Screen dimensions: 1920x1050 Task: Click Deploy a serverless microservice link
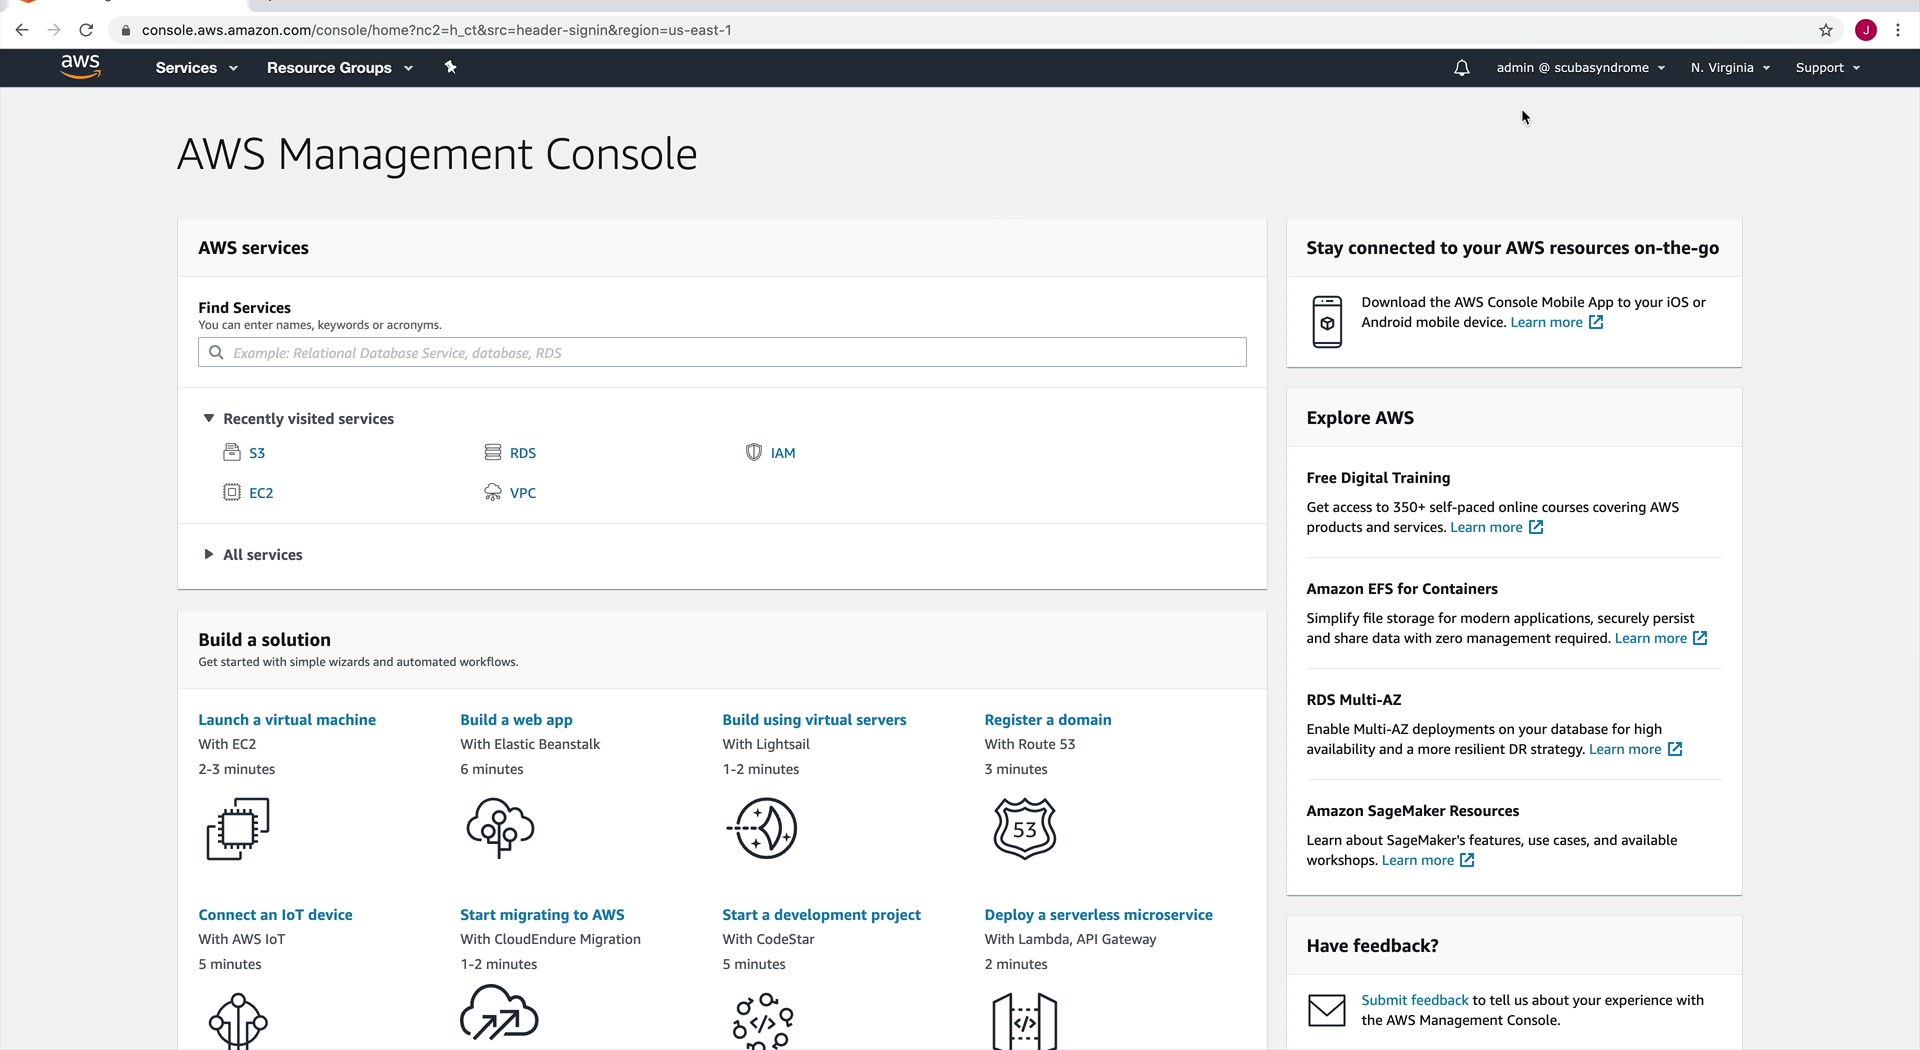click(1098, 915)
